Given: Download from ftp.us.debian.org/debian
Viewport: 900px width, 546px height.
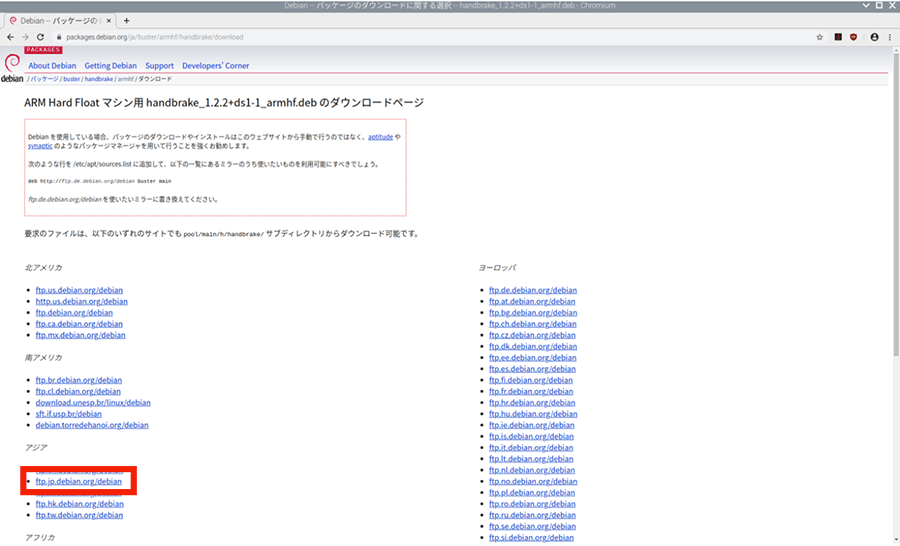Looking at the screenshot, I should (x=79, y=290).
